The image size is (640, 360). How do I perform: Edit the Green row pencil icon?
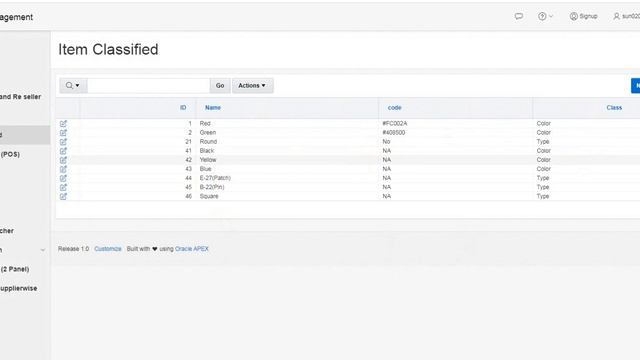tap(63, 132)
